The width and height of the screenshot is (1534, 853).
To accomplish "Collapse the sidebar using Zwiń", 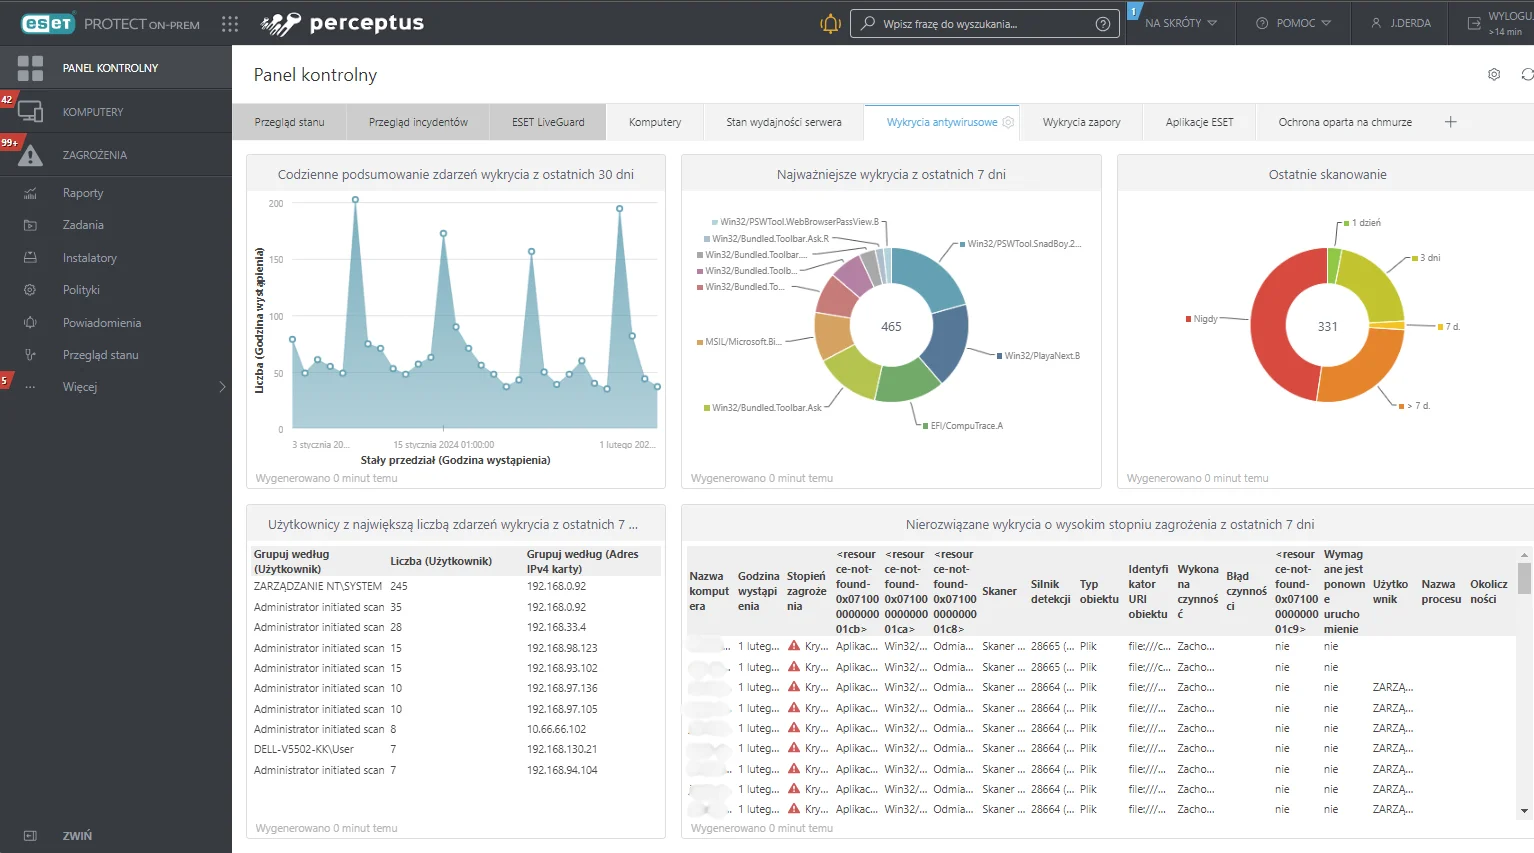I will [x=77, y=836].
